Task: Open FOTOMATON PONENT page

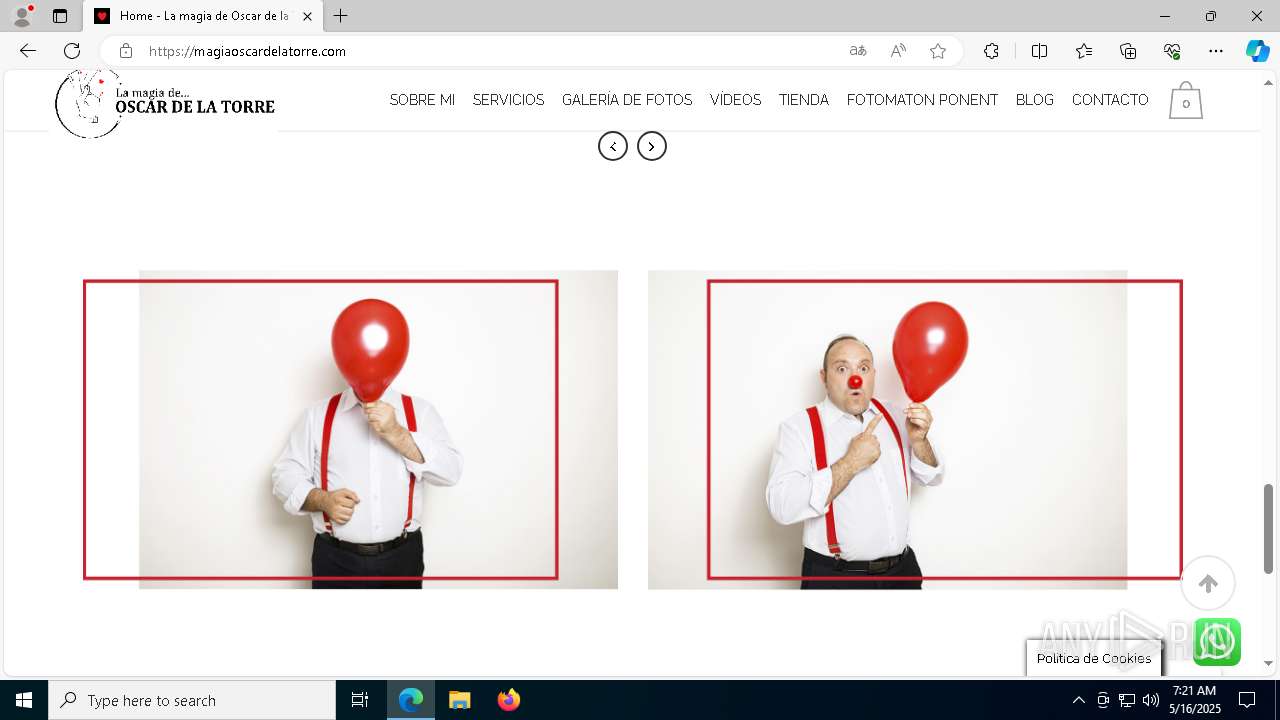Action: point(922,100)
